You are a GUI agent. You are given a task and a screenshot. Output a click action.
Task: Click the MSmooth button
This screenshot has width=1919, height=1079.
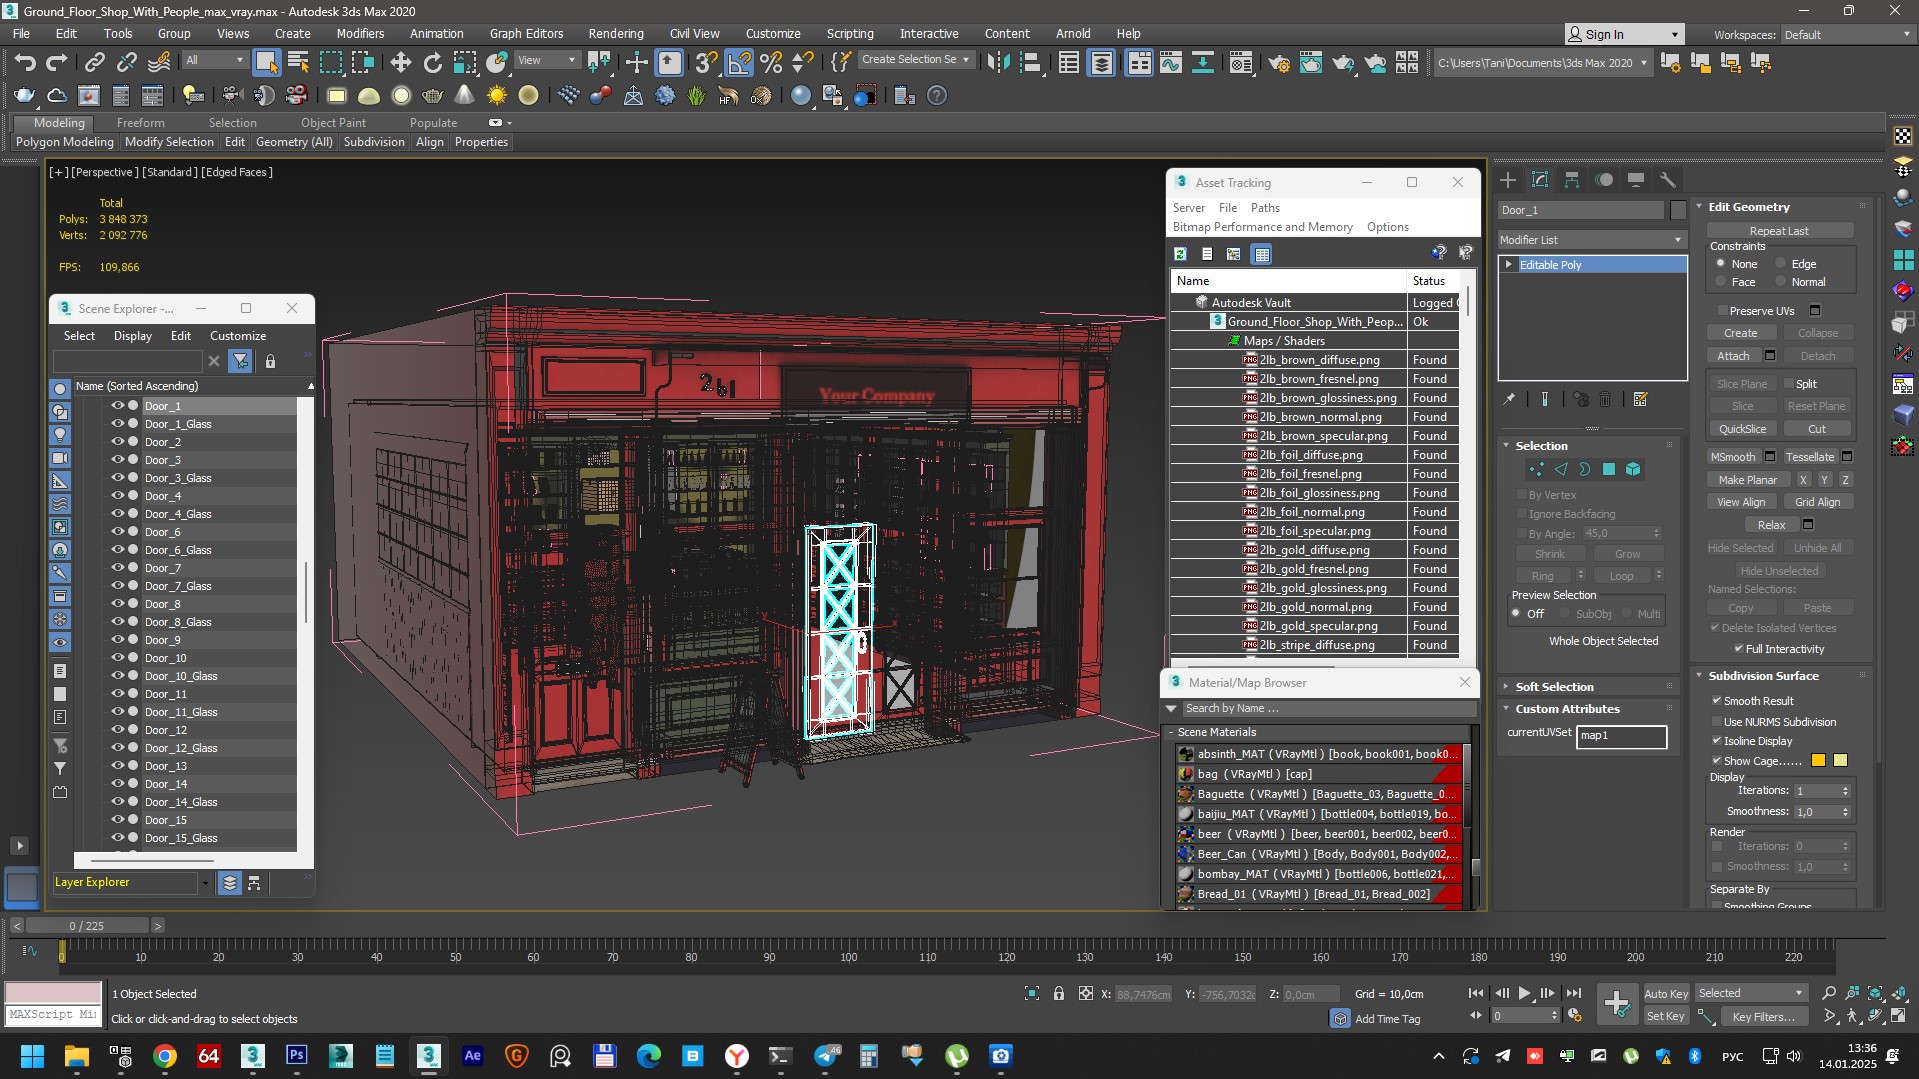pos(1733,457)
